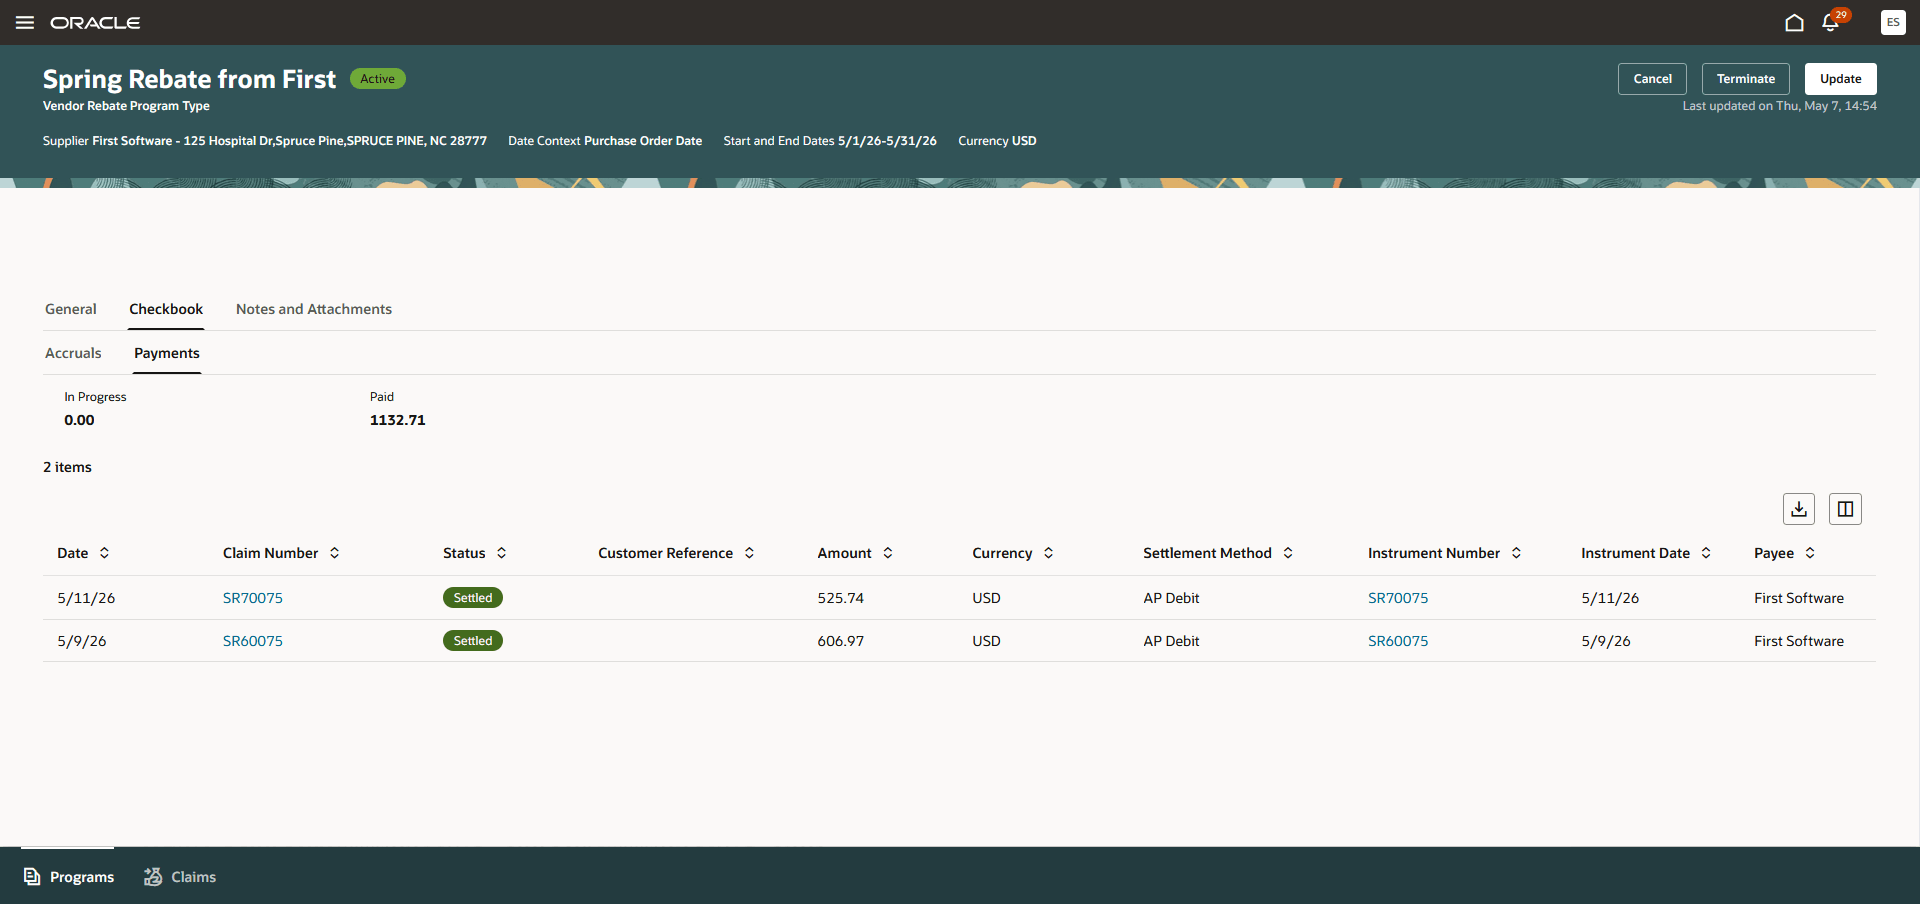Select the Payments sub-tab
The height and width of the screenshot is (904, 1920).
[x=167, y=353]
